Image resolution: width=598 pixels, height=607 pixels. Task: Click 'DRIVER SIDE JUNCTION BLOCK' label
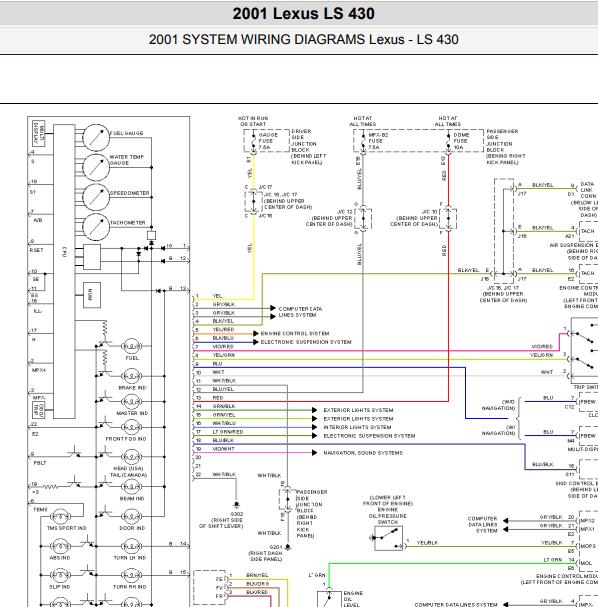tap(304, 141)
